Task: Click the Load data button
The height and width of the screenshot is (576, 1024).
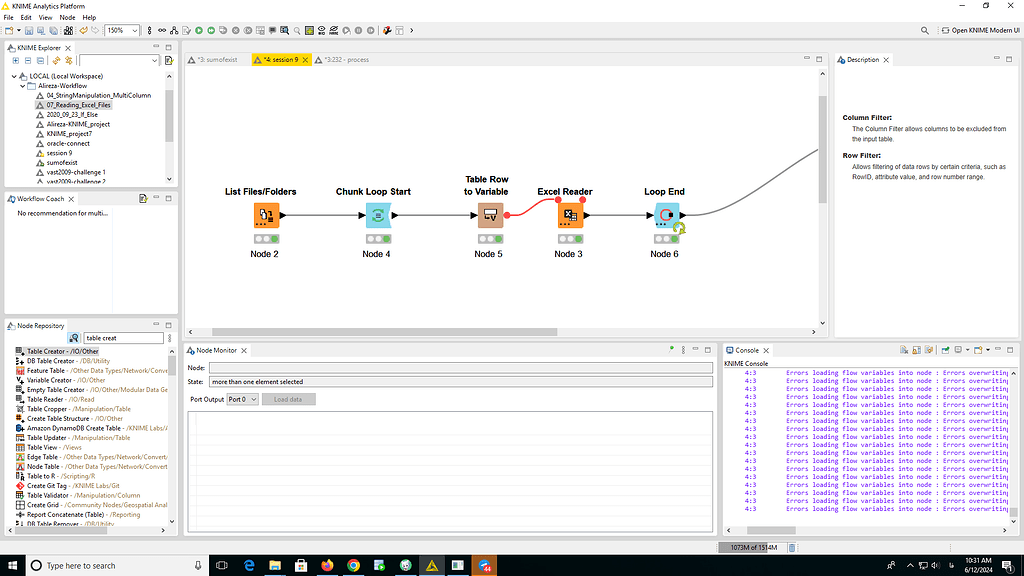Action: coord(287,401)
